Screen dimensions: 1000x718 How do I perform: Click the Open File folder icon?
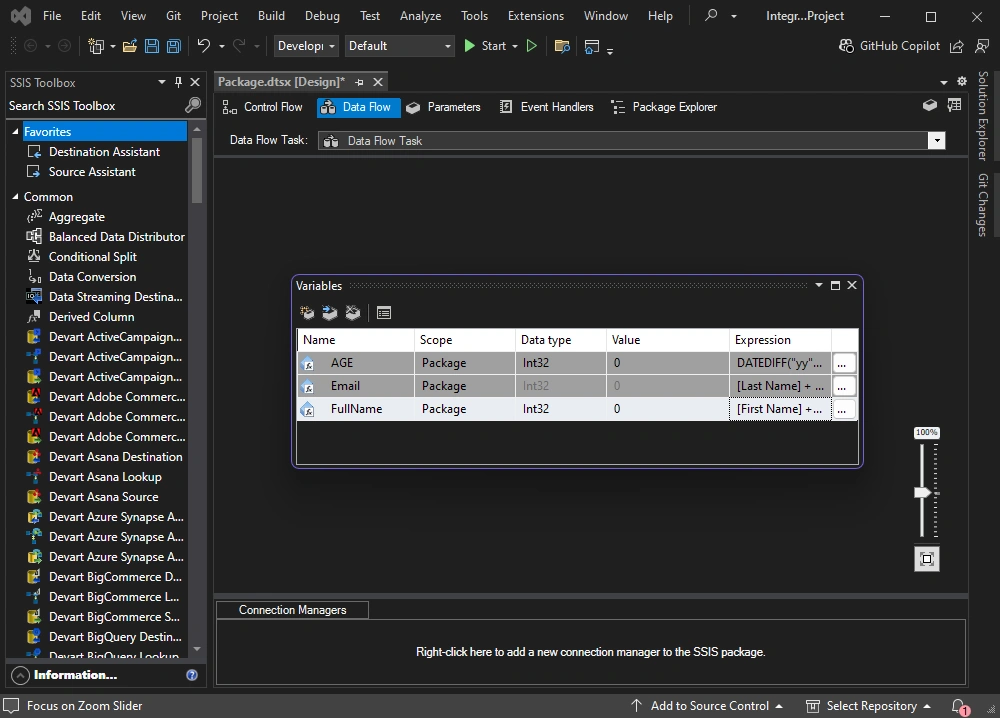[x=129, y=46]
